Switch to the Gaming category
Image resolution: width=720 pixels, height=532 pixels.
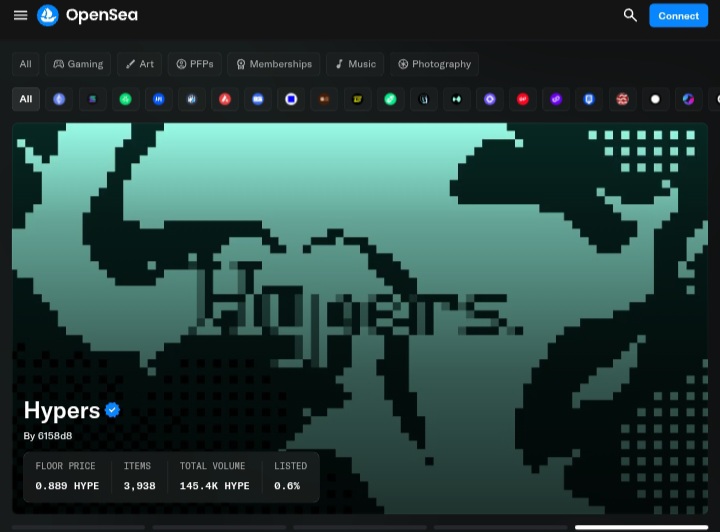78,64
